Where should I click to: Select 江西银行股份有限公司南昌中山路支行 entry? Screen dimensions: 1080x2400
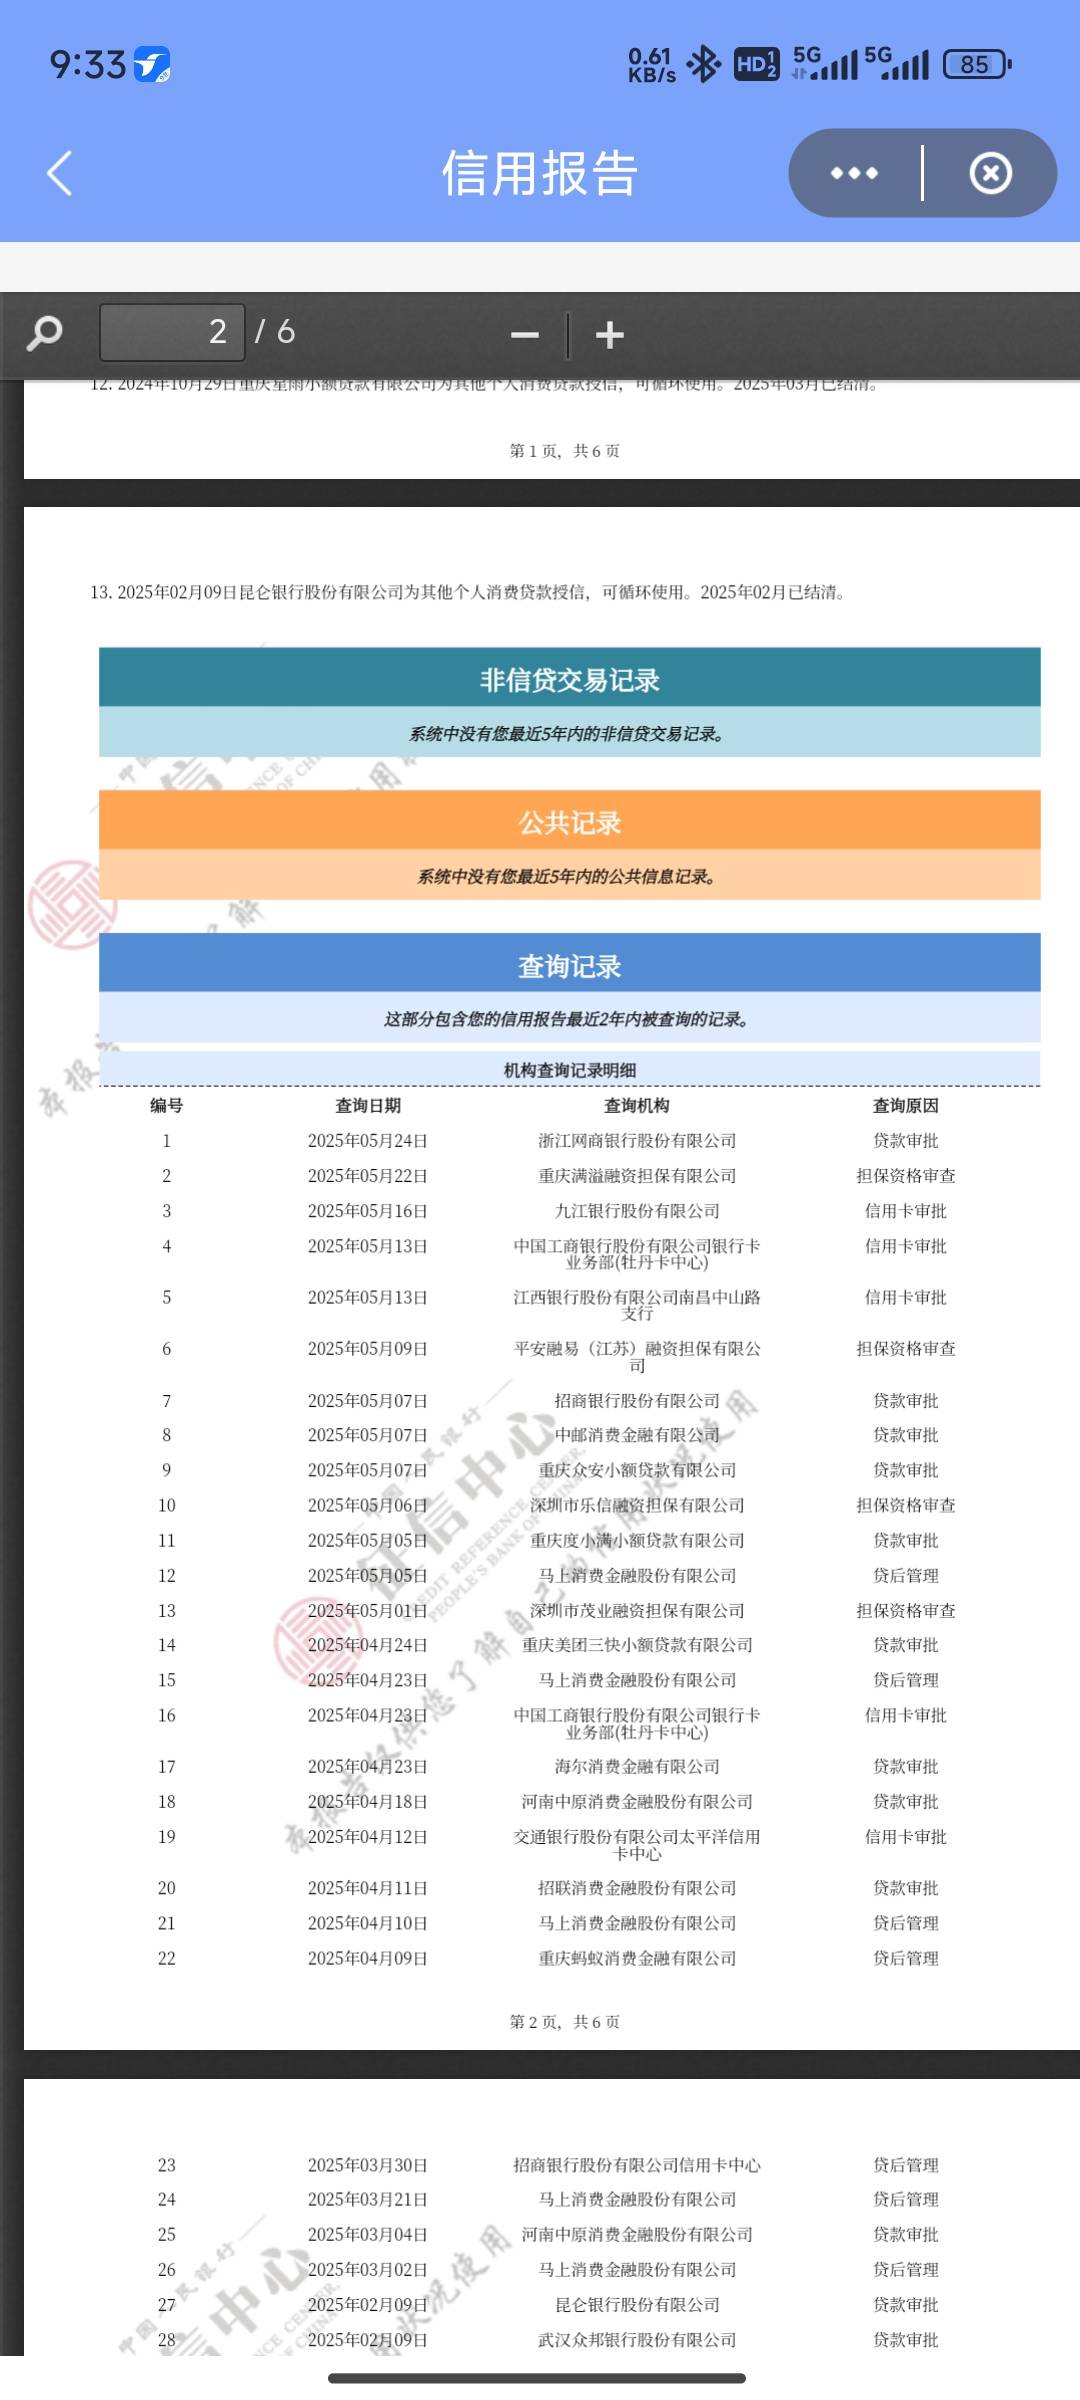click(x=637, y=1305)
